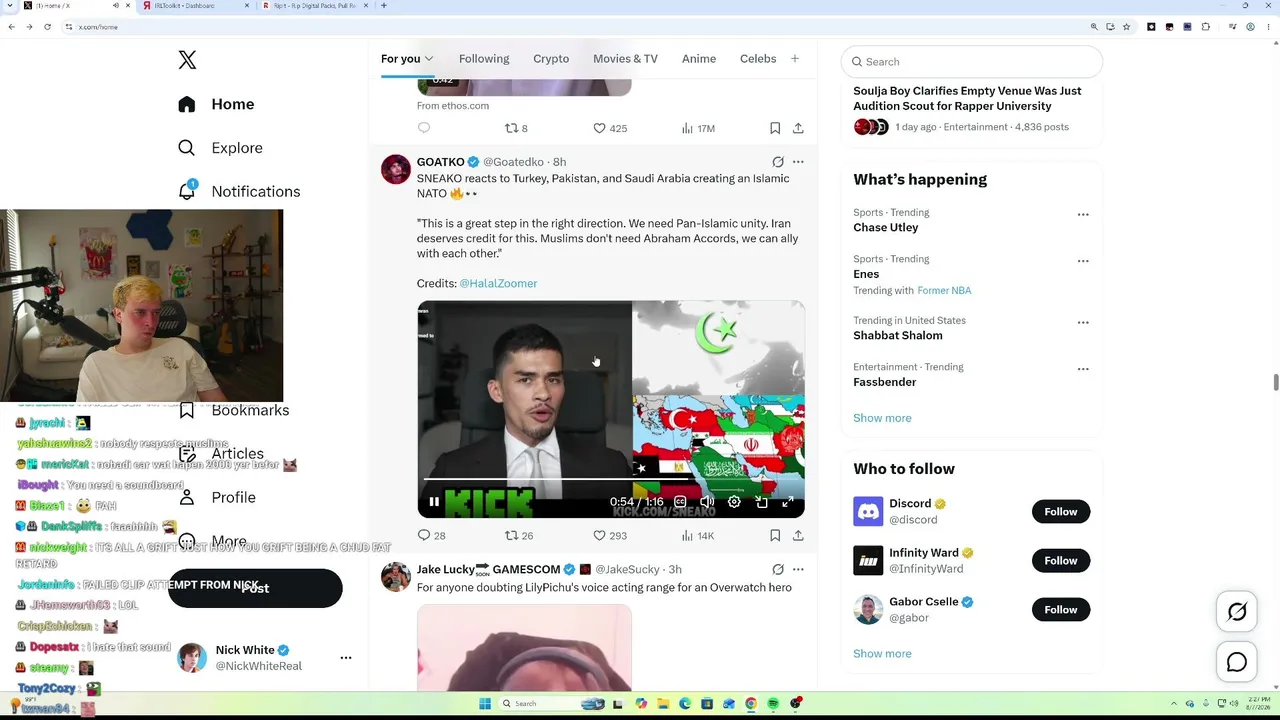Switch to the Anime tab
This screenshot has height=720, width=1280.
click(x=699, y=59)
